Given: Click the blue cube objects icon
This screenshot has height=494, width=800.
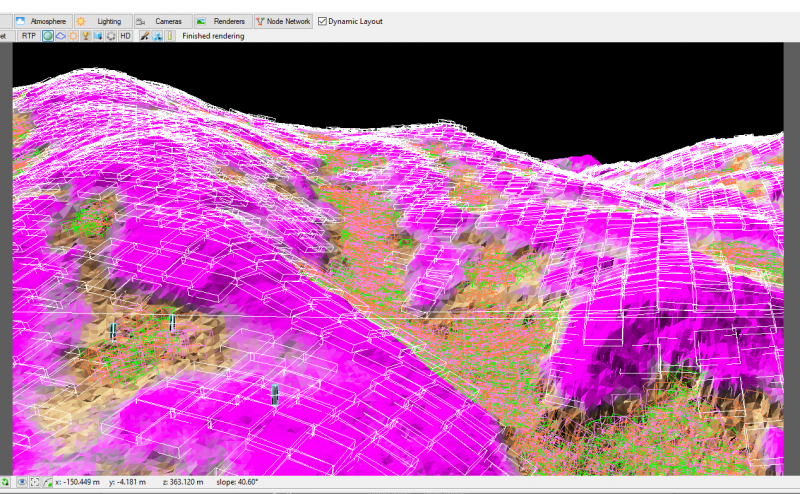Looking at the screenshot, I should click(x=98, y=36).
